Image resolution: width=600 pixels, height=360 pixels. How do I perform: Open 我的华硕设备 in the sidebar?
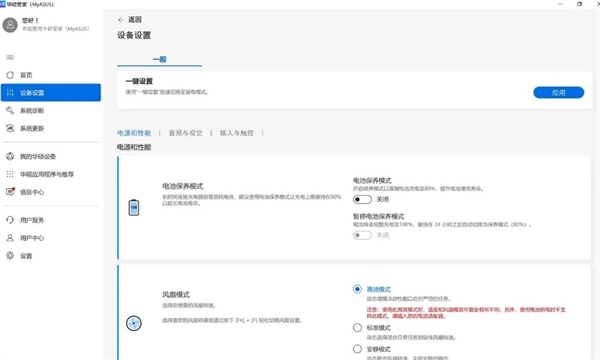[x=51, y=156]
